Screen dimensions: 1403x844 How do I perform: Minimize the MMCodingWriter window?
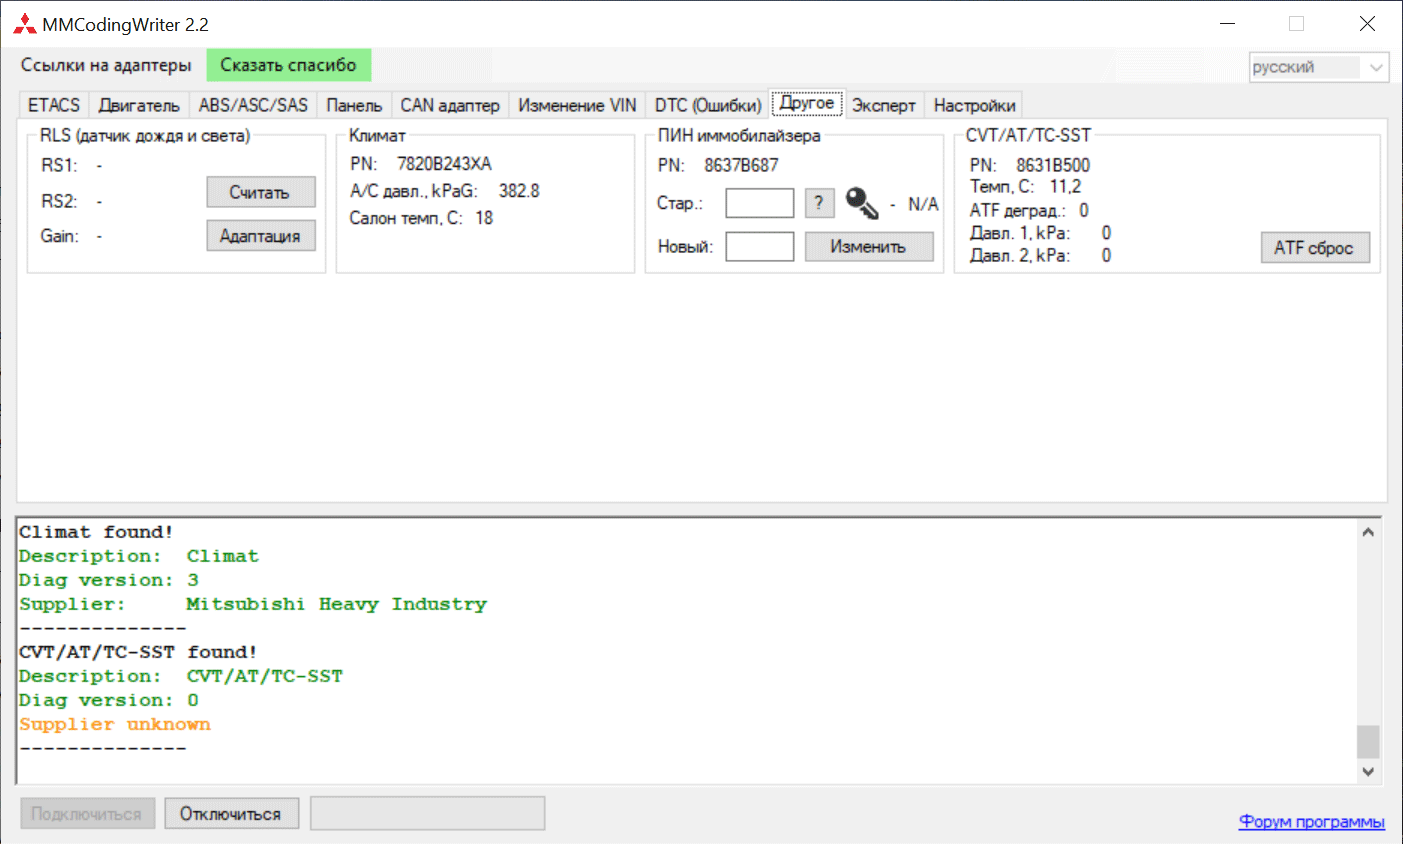1229,24
